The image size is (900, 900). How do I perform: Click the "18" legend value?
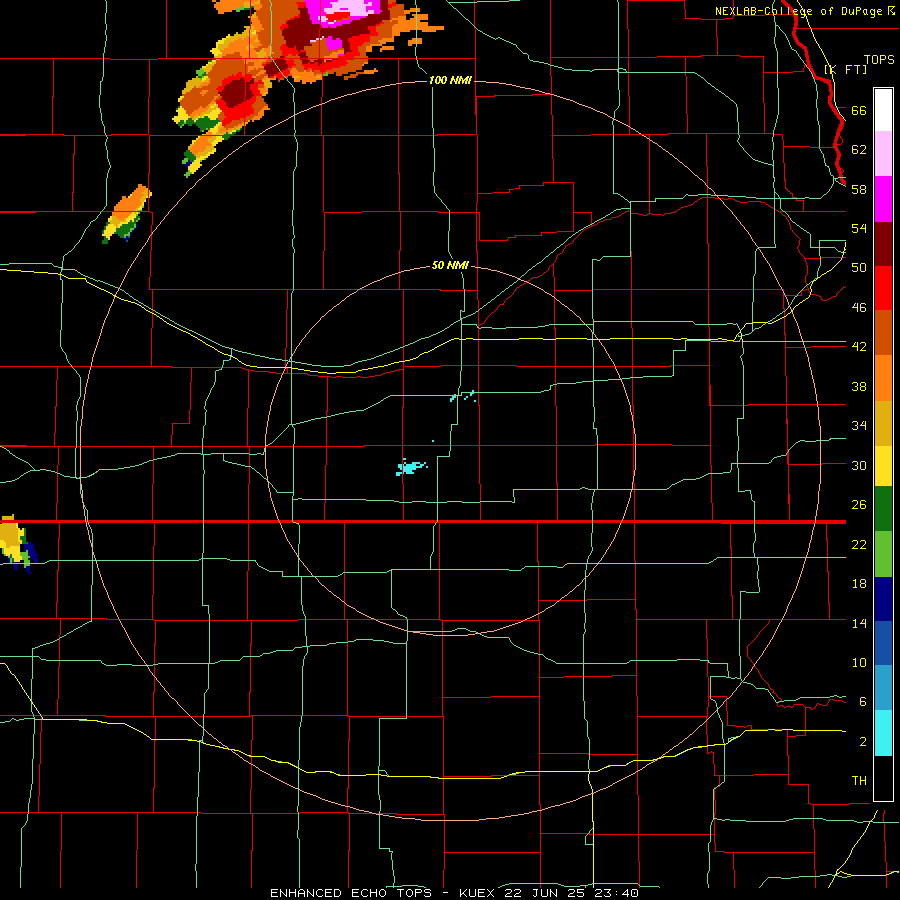859,584
